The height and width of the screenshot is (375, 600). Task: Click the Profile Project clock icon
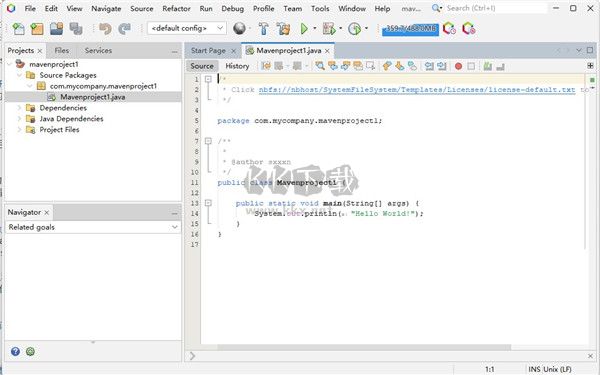coord(354,28)
